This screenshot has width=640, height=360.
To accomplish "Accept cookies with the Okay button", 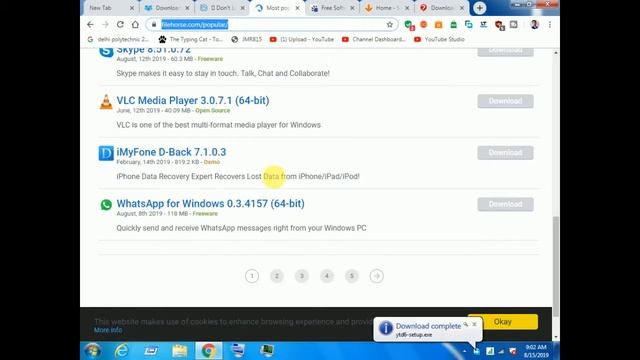I will coord(503,322).
